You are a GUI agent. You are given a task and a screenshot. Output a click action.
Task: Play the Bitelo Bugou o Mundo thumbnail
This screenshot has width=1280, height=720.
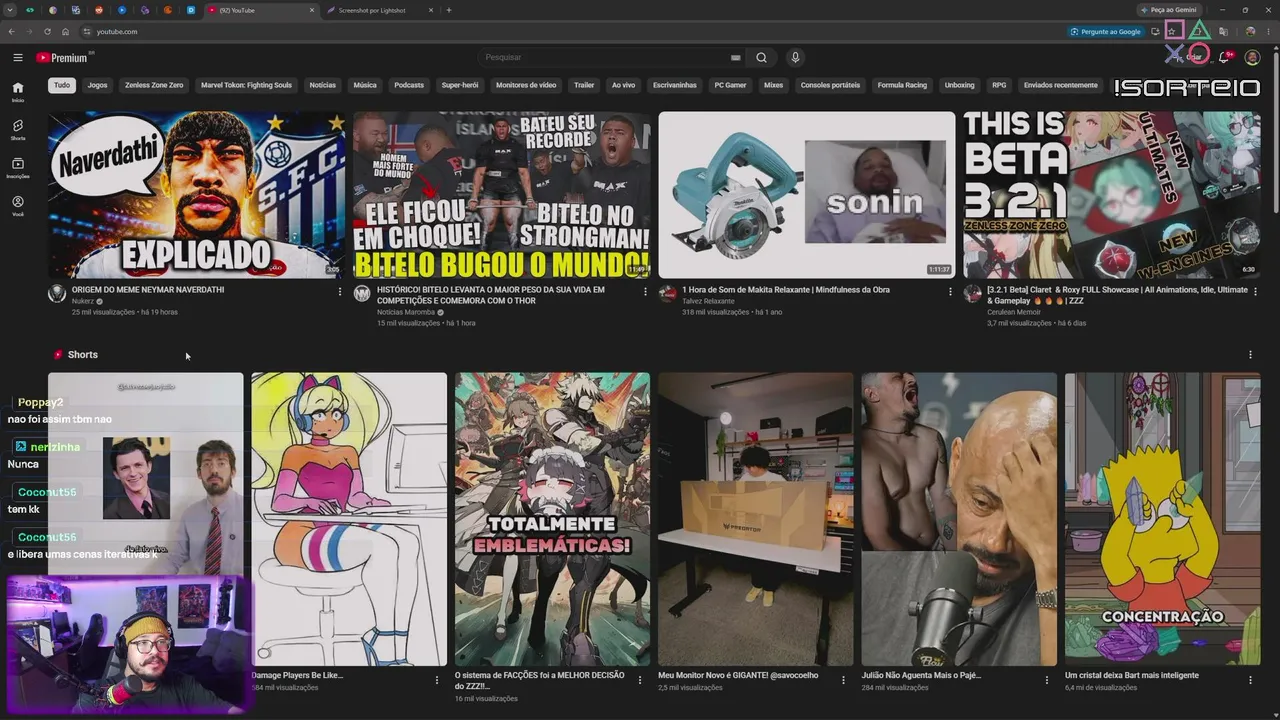point(501,195)
